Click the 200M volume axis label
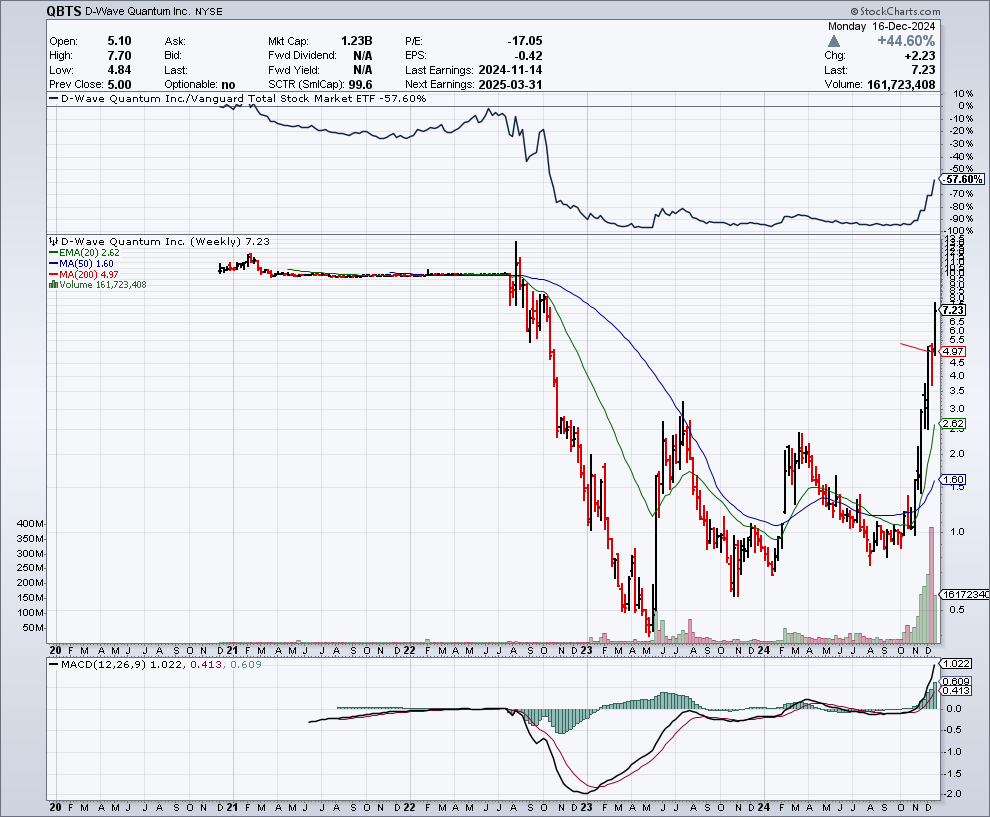The image size is (990, 817). click(x=30, y=583)
